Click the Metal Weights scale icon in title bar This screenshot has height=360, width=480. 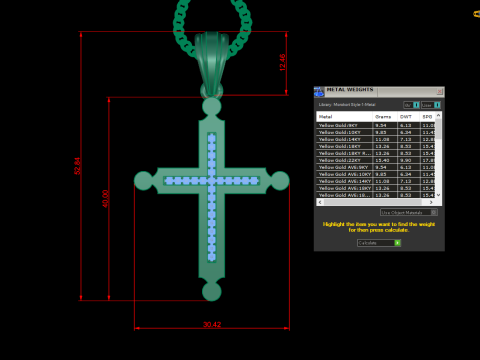319,92
